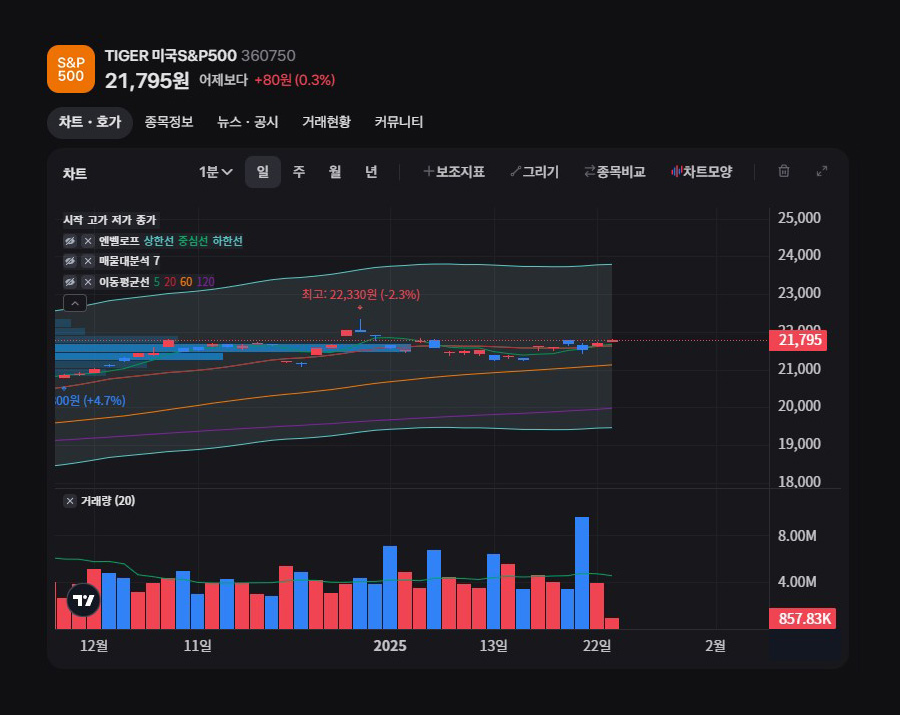Hide the 이동평균선 indicator via eye icon
The height and width of the screenshot is (715, 900).
pyautogui.click(x=70, y=282)
